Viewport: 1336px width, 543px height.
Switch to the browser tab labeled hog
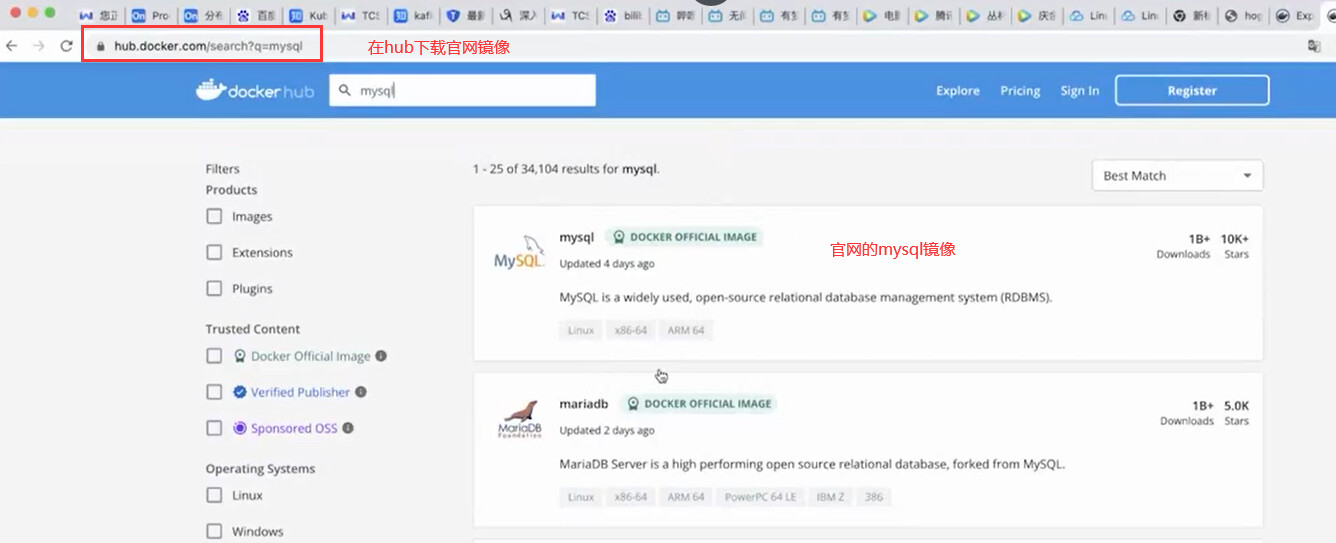(1243, 16)
